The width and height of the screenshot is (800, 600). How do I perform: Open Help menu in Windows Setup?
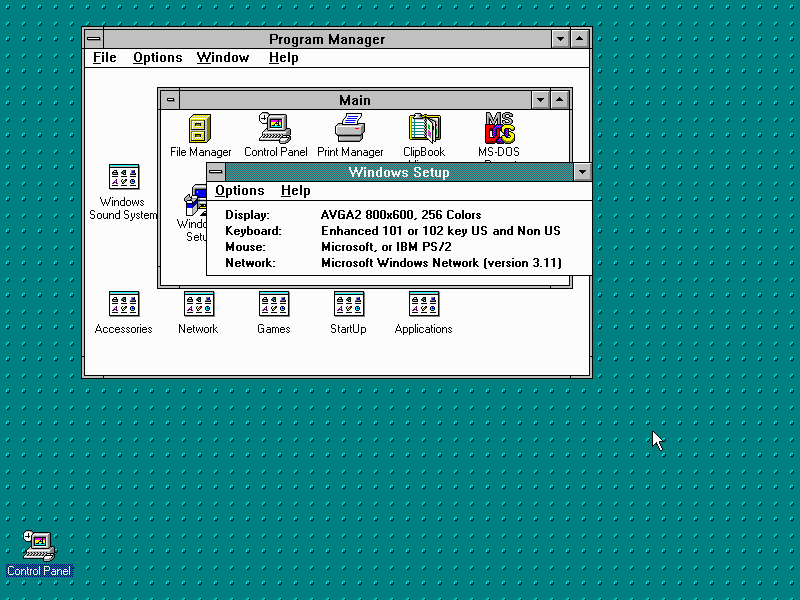(x=295, y=191)
